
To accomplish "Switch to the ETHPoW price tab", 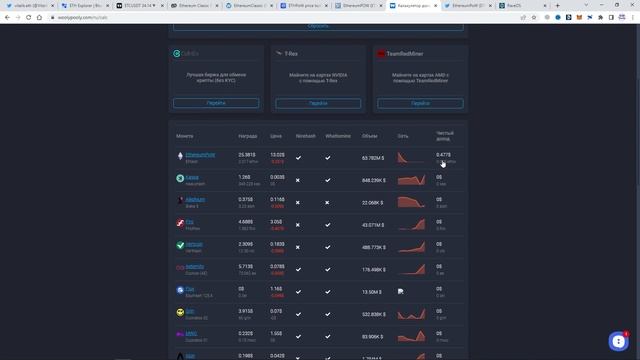I will [x=304, y=6].
